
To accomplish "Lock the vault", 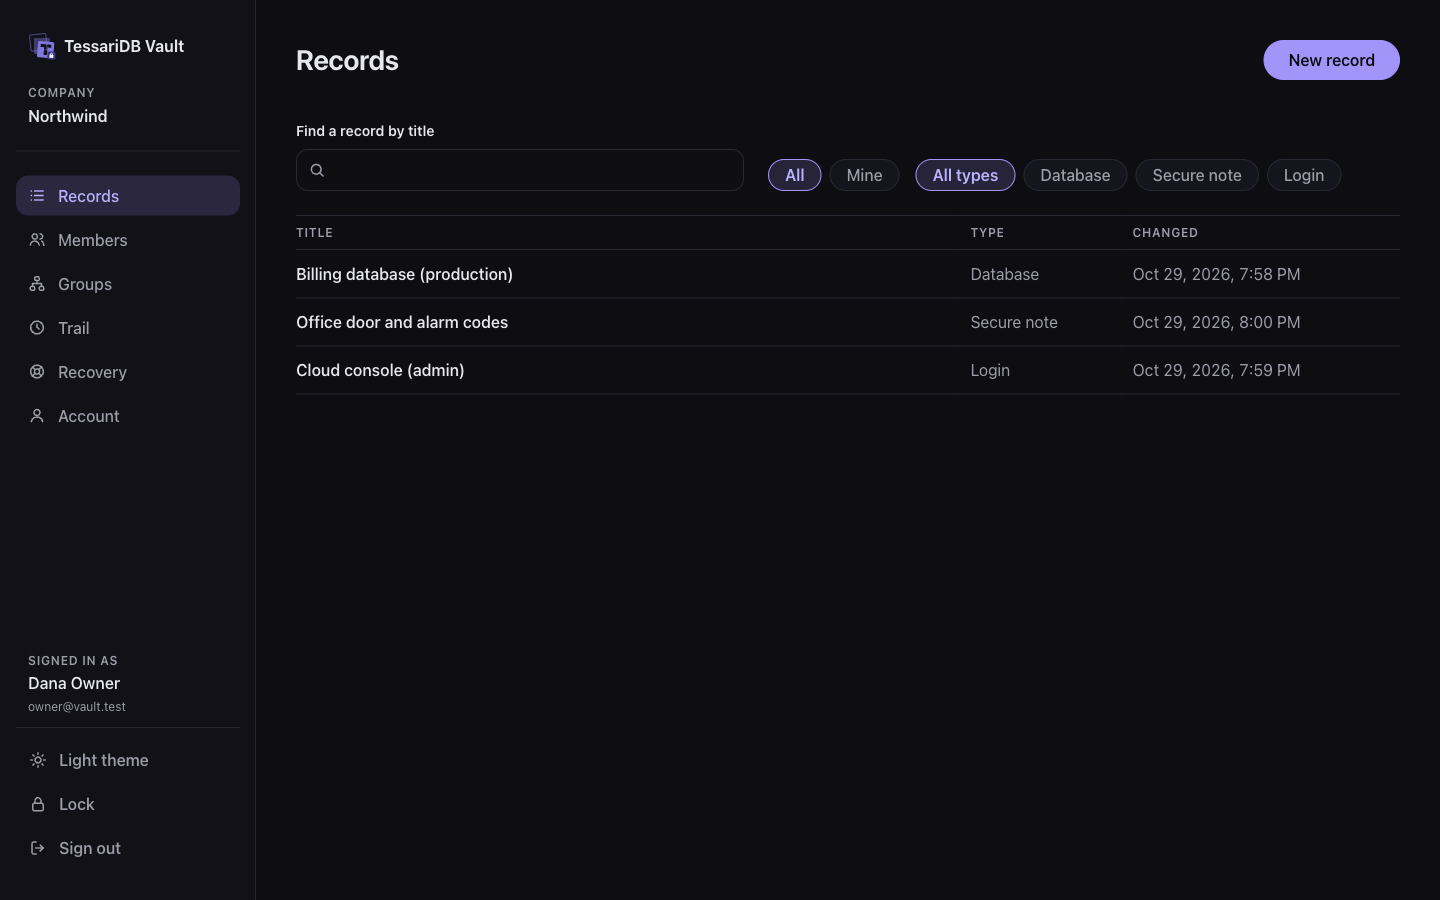I will click(x=128, y=804).
